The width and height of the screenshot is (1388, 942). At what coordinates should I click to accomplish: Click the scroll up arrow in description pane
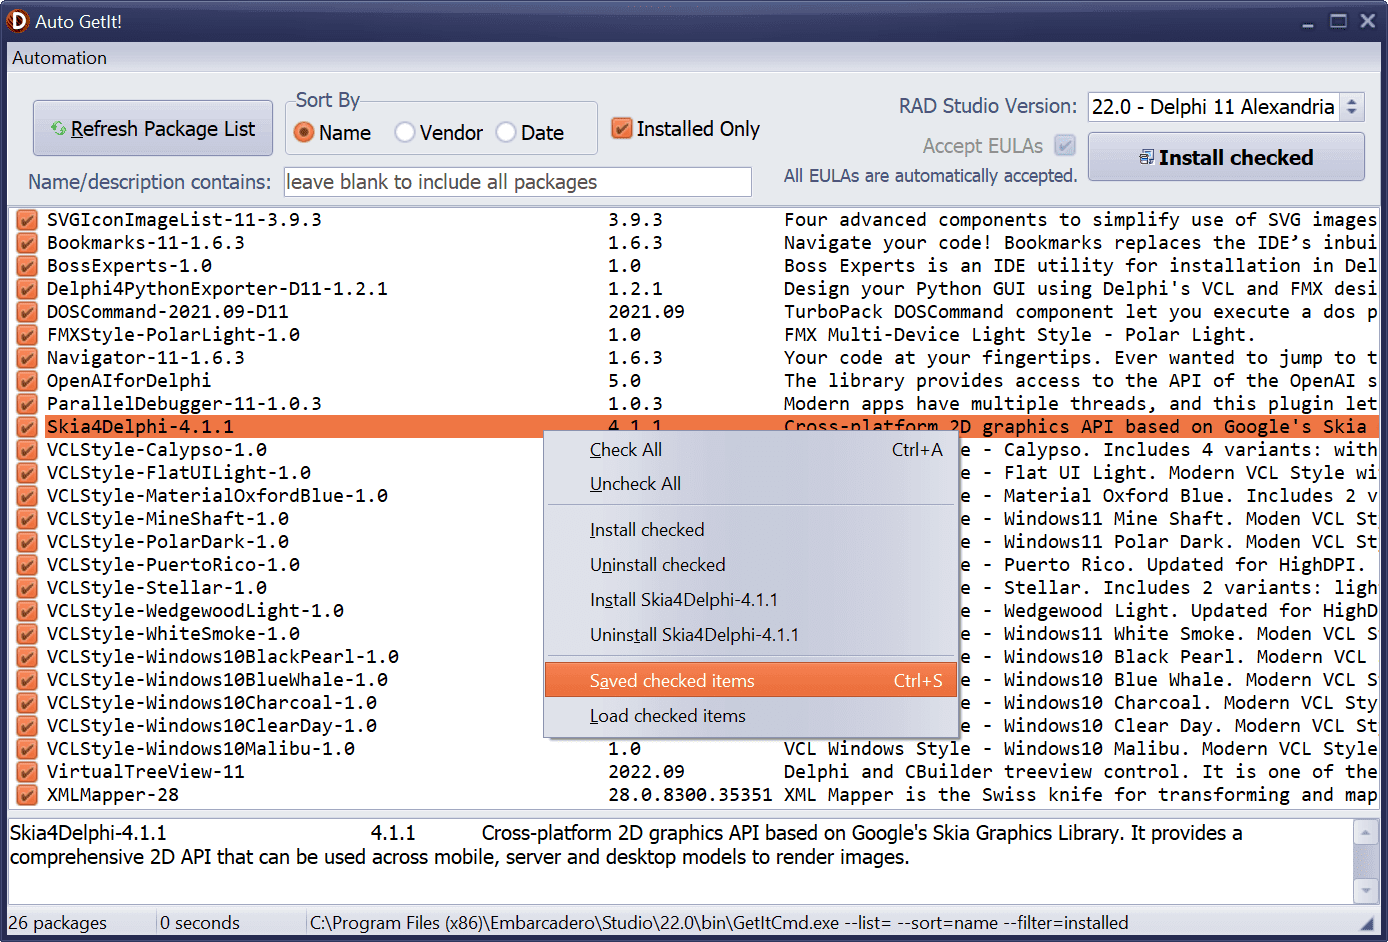(1365, 831)
